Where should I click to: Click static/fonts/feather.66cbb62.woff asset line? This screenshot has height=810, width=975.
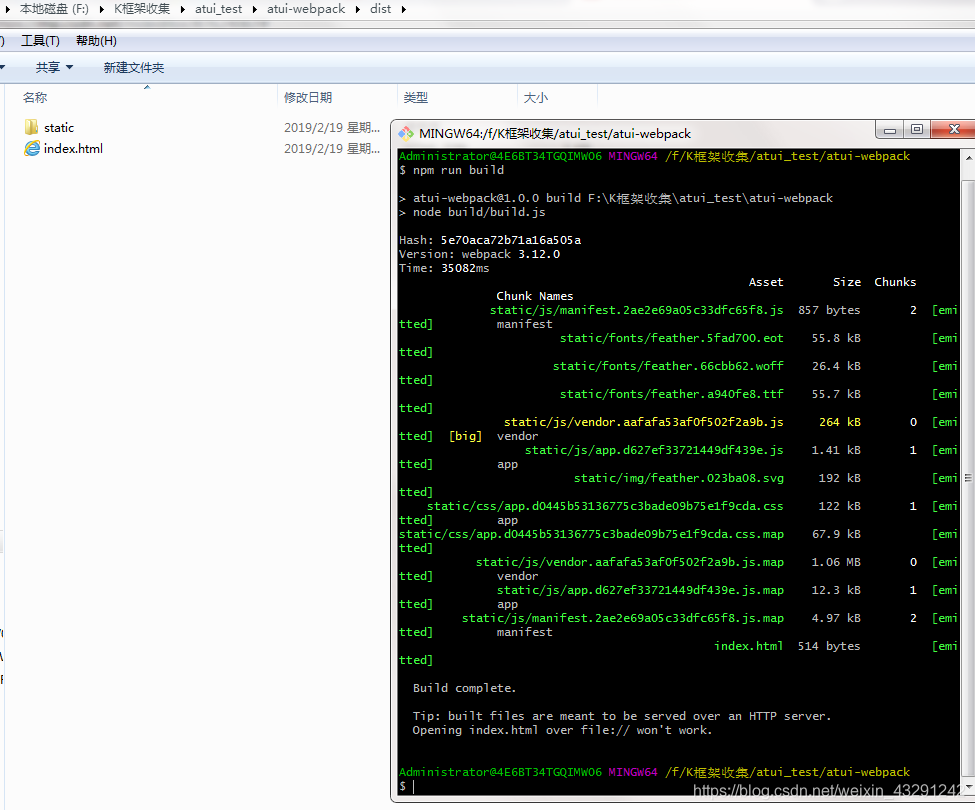[x=668, y=366]
